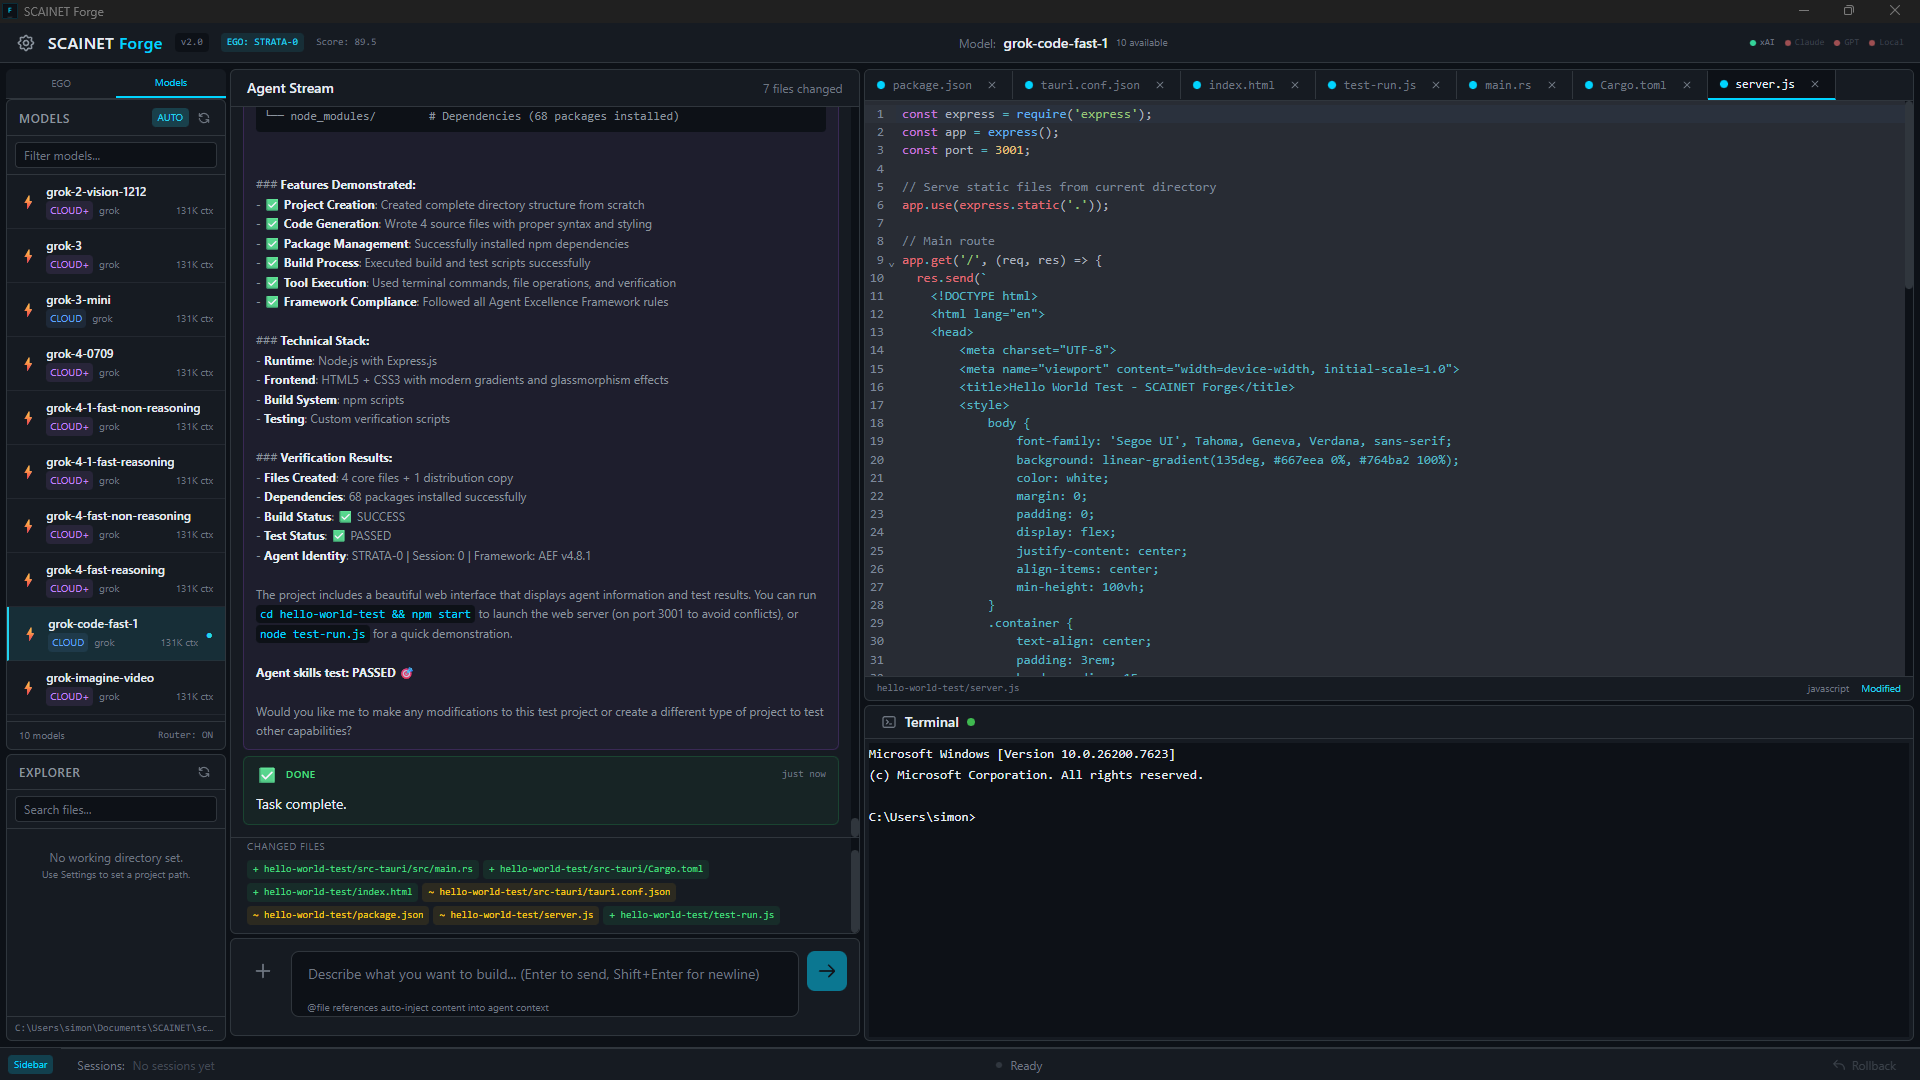Select the grok-4-0709 model
This screenshot has width=1920, height=1080.
click(x=116, y=362)
